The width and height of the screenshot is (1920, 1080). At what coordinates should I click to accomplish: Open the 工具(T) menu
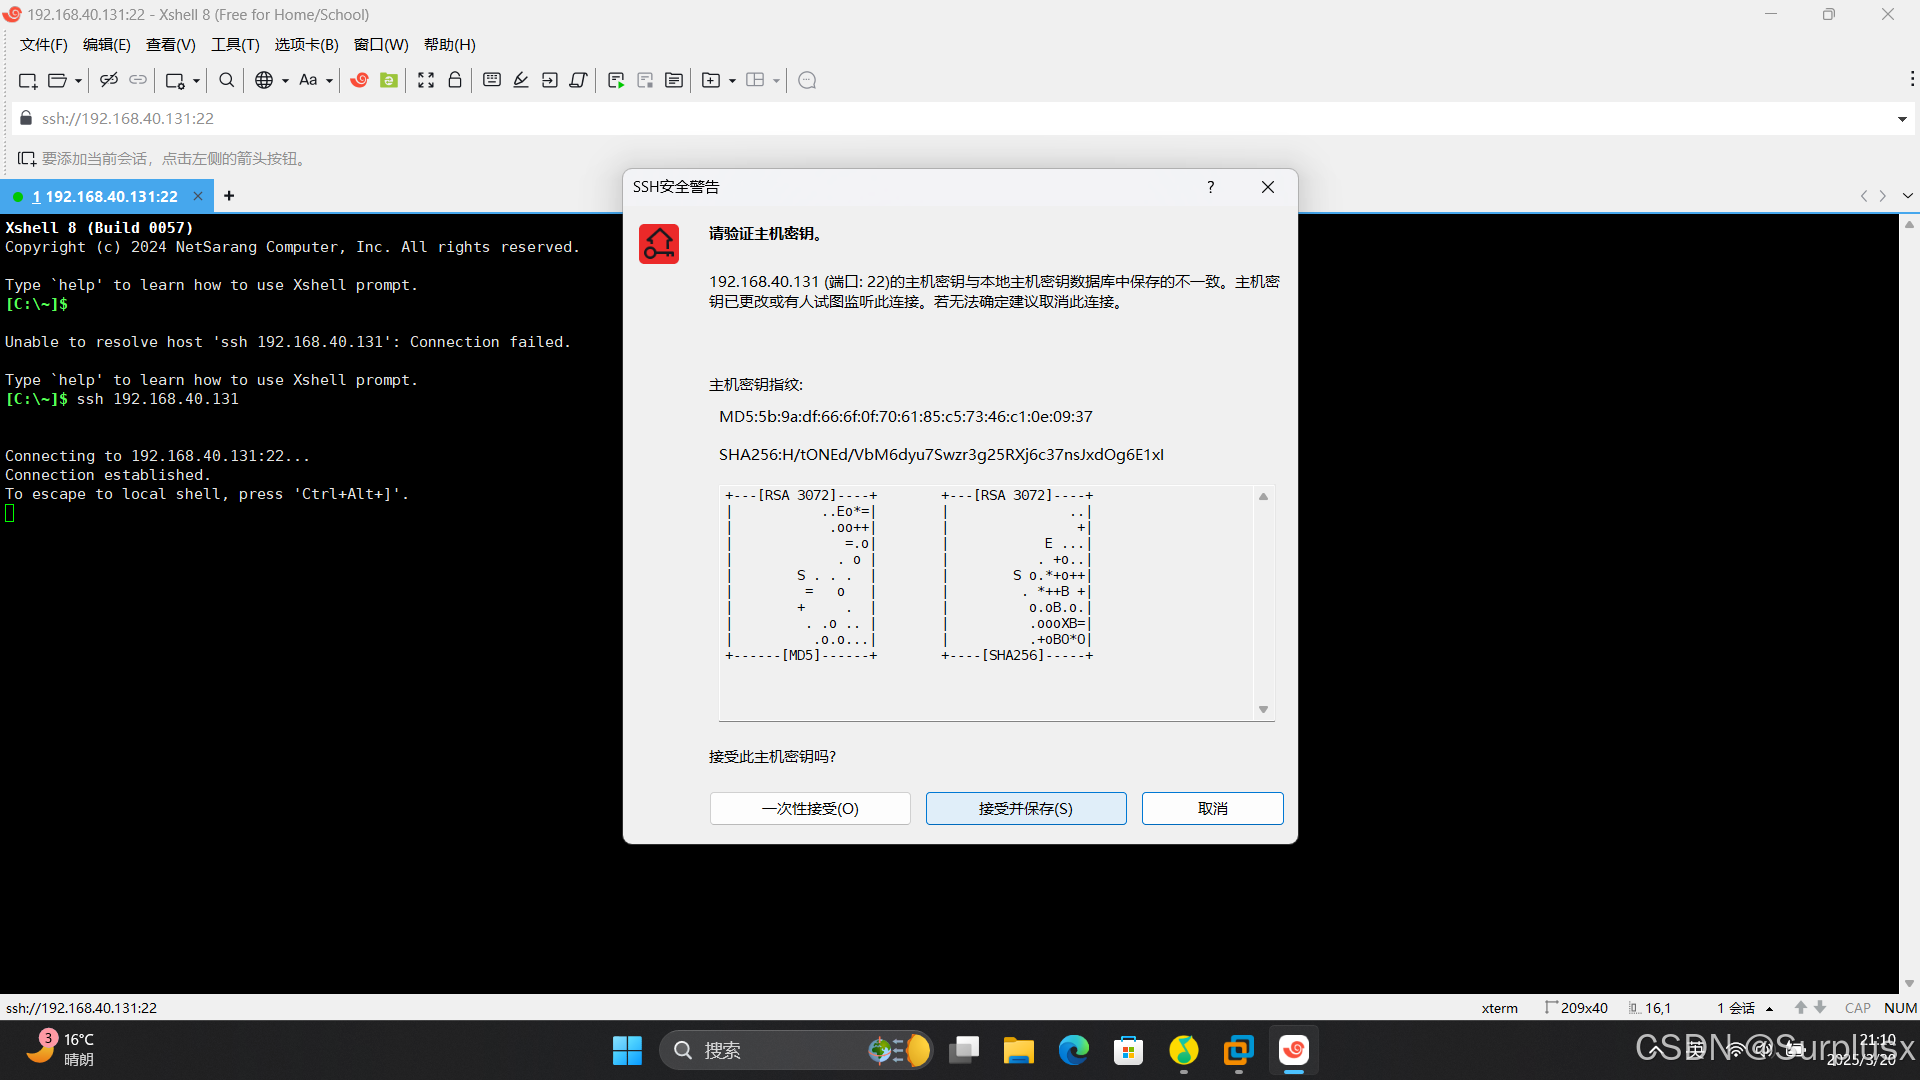[235, 45]
